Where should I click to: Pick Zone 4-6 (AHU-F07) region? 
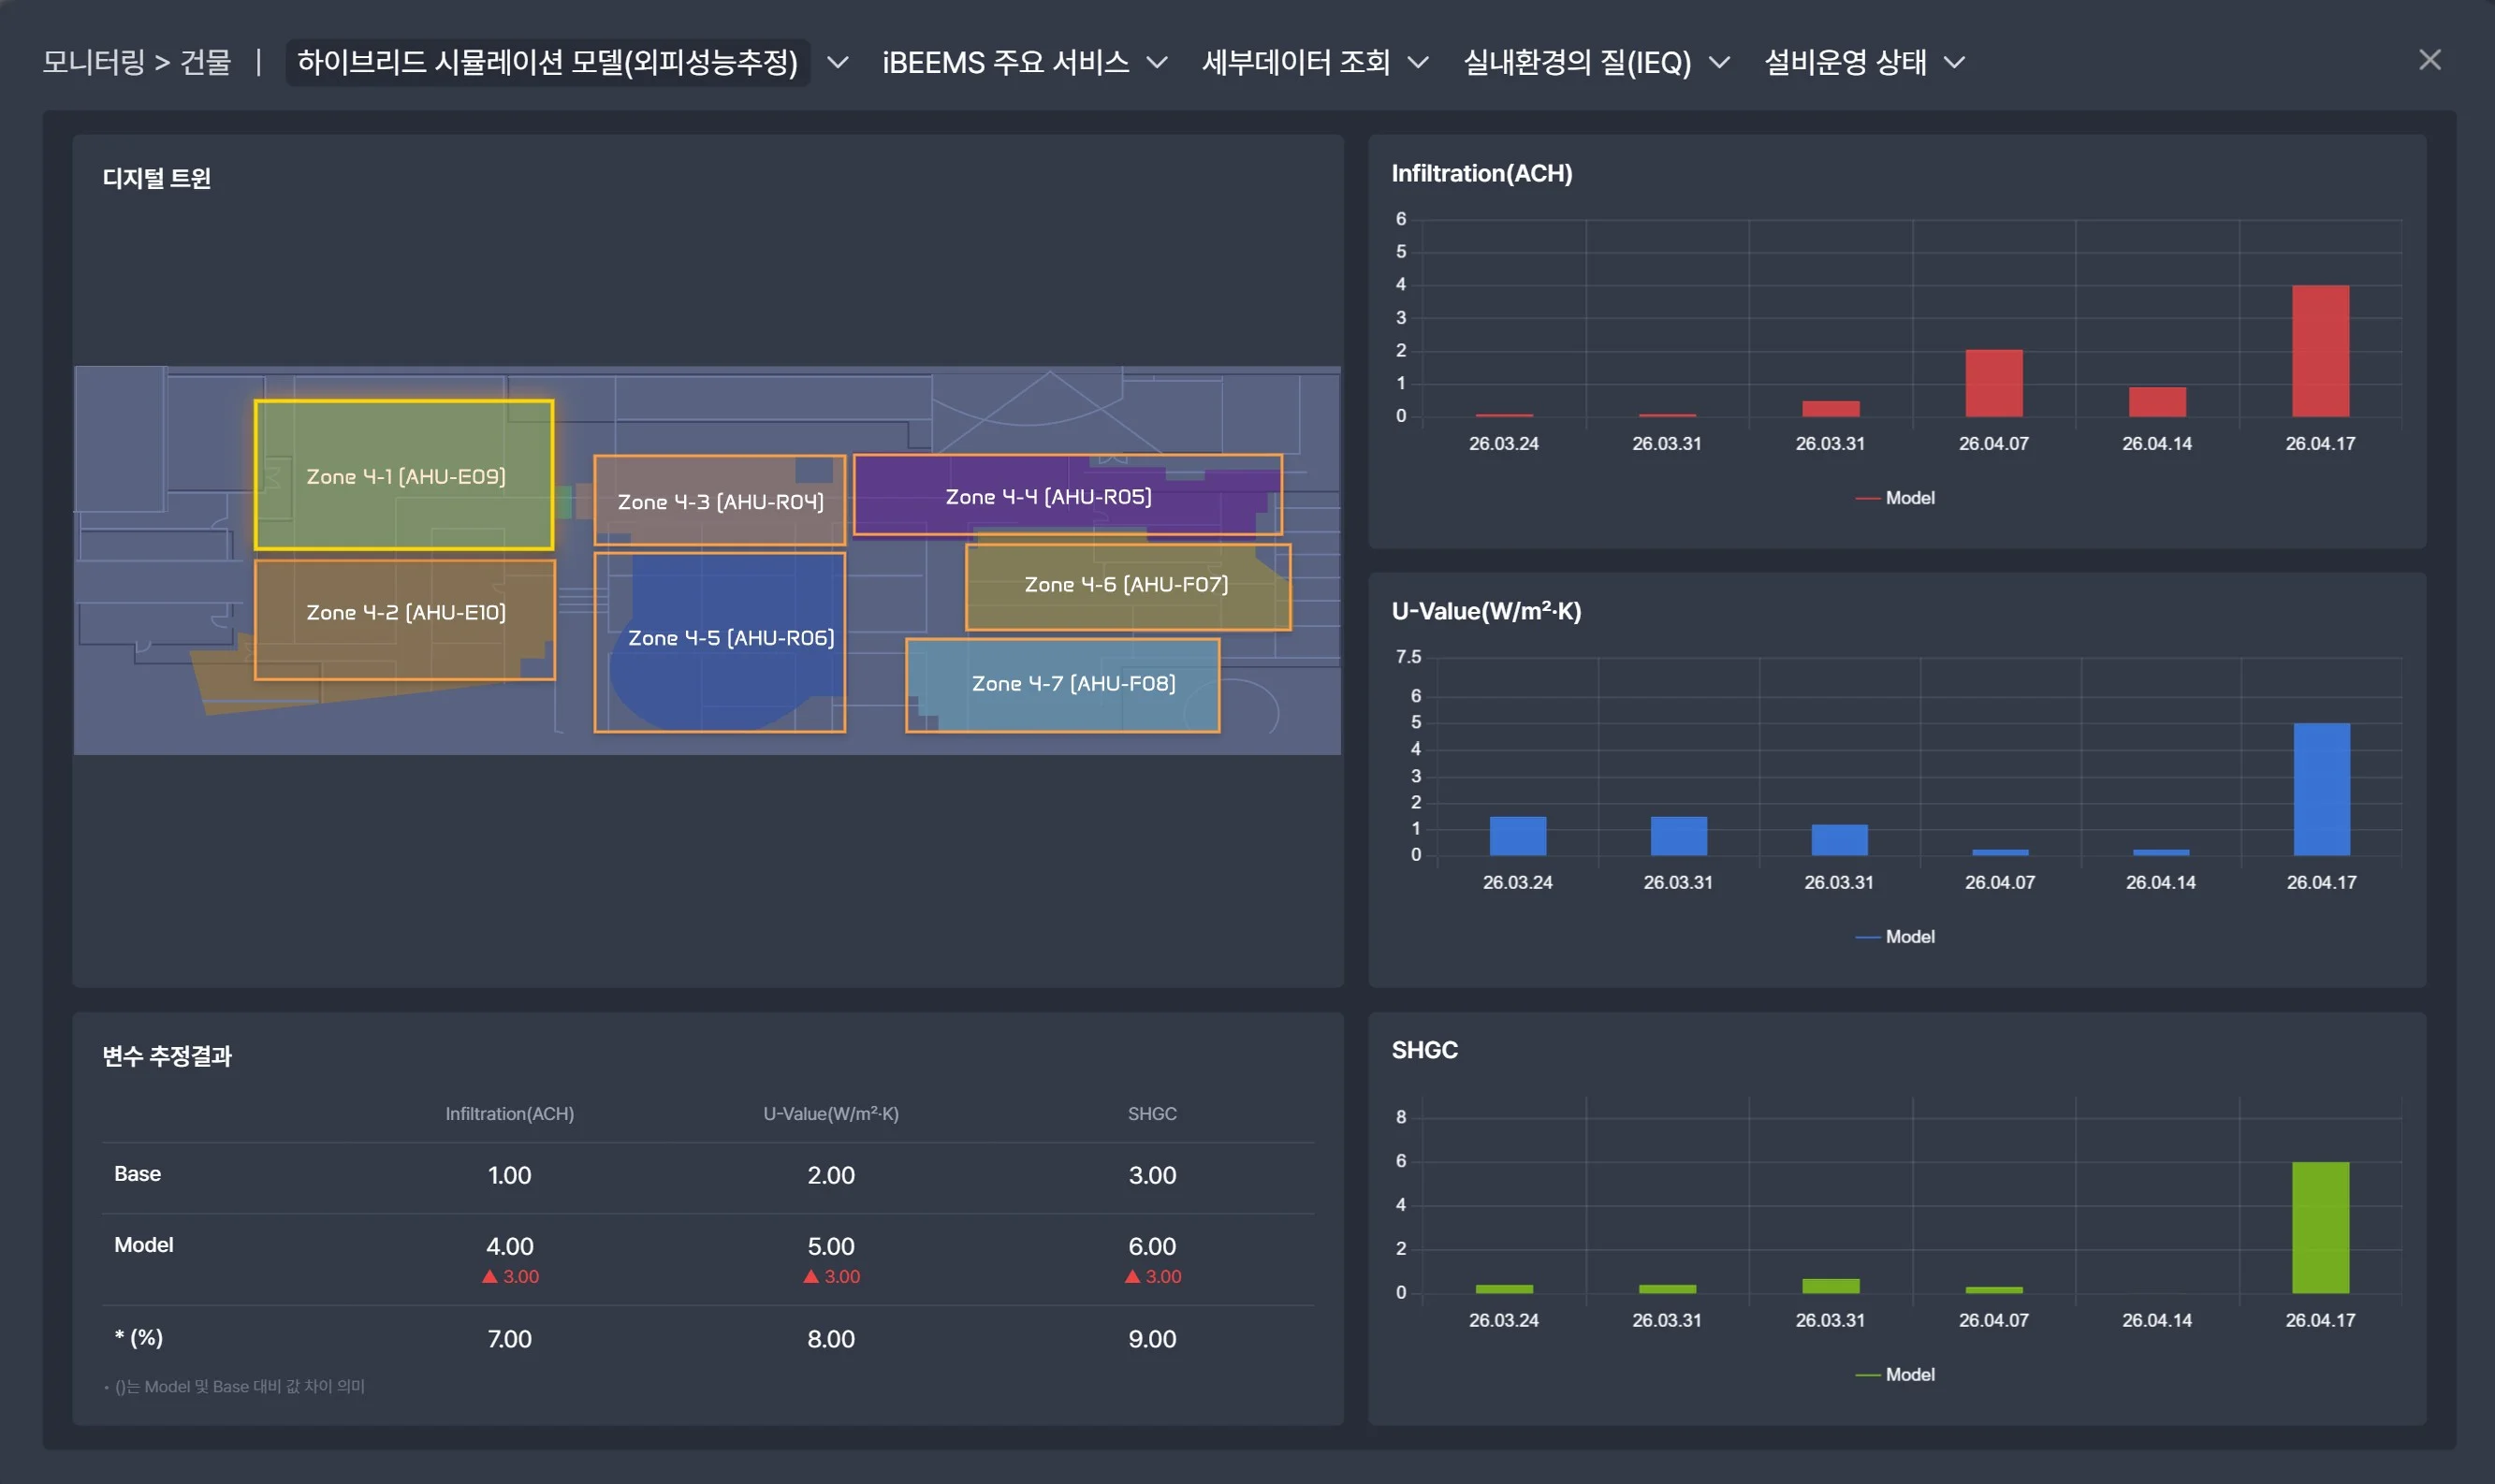(1127, 586)
